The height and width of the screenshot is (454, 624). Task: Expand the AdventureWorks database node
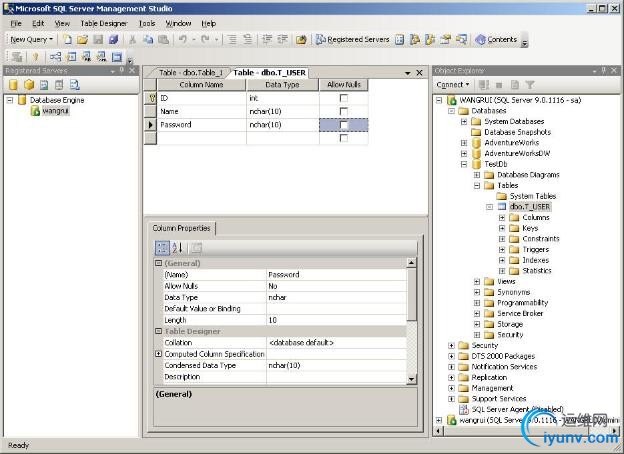point(464,142)
